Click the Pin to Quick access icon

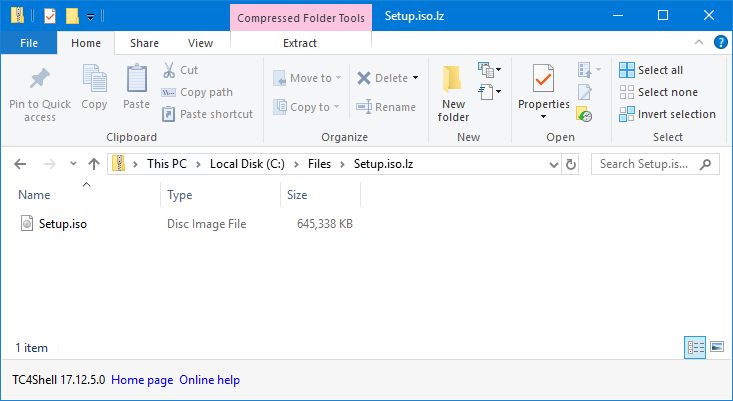pos(40,79)
